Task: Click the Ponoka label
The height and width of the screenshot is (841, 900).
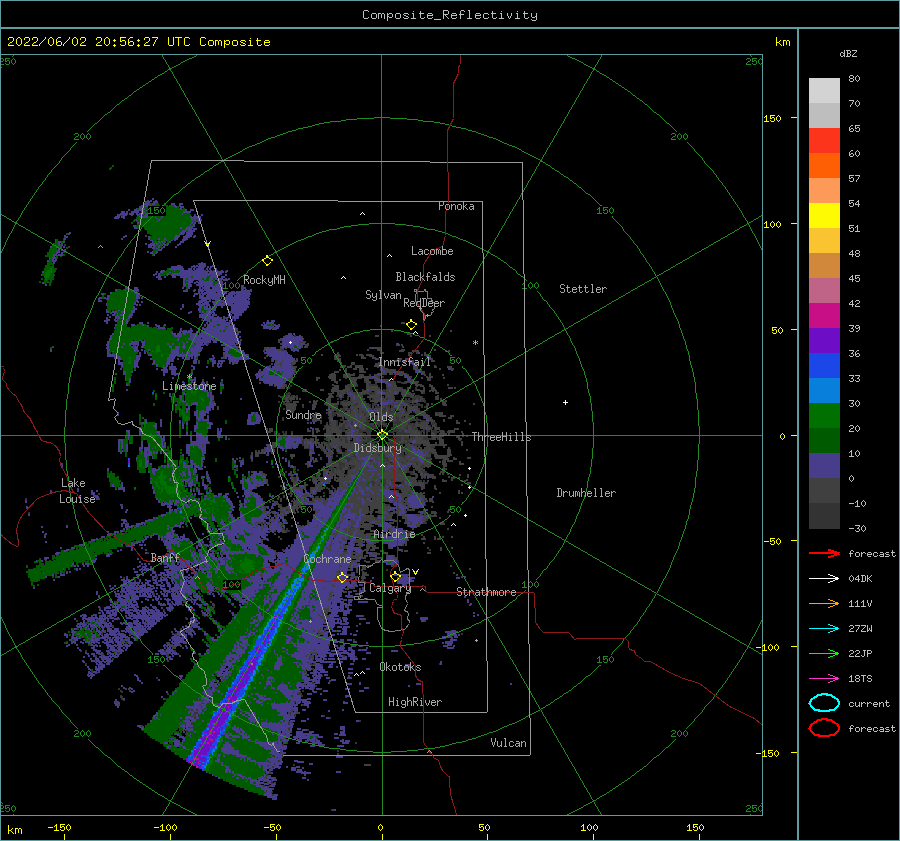Action: point(456,206)
